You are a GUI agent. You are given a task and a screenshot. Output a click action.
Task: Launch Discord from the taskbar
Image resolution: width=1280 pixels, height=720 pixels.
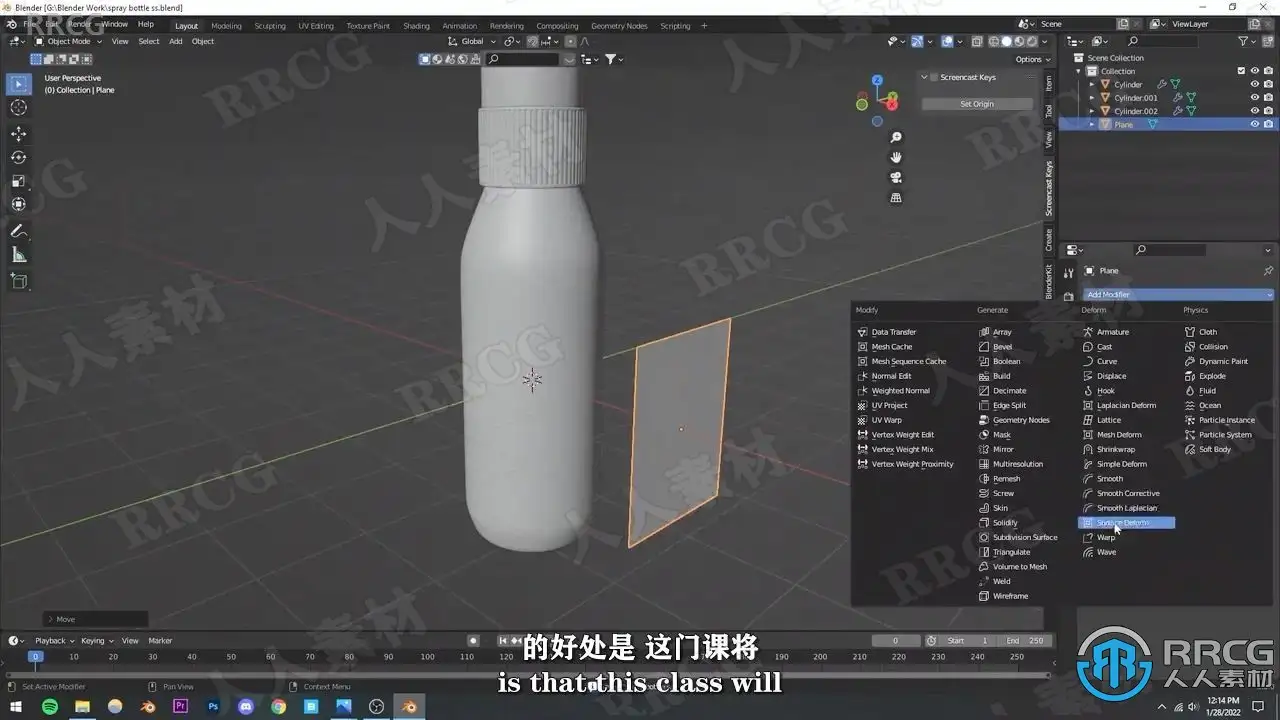tap(246, 707)
